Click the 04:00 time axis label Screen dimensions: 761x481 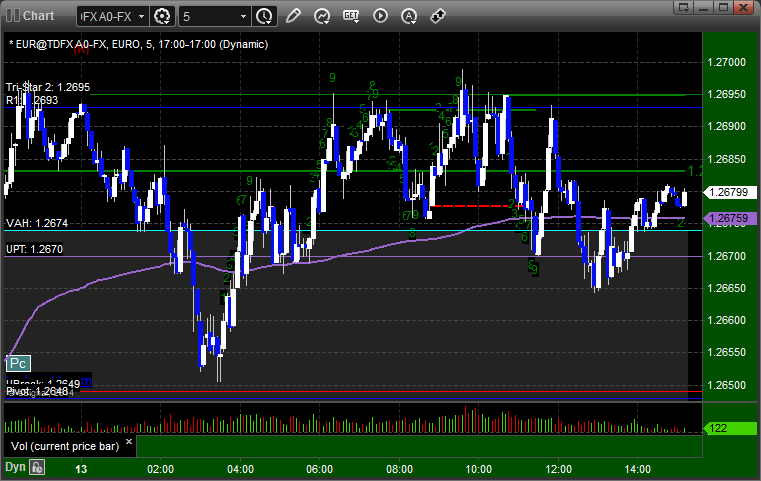[240, 469]
